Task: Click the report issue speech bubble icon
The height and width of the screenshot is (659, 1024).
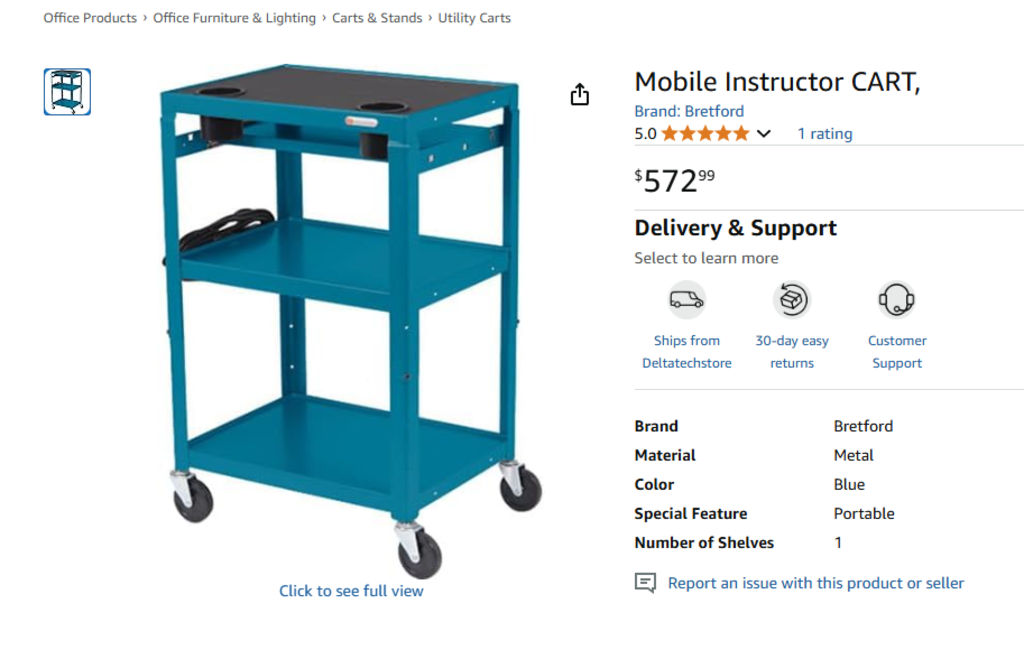Action: pyautogui.click(x=646, y=583)
